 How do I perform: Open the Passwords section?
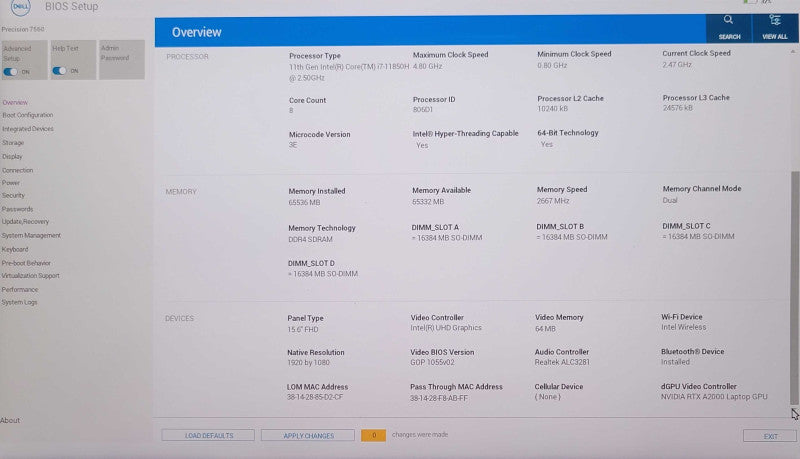(x=17, y=209)
